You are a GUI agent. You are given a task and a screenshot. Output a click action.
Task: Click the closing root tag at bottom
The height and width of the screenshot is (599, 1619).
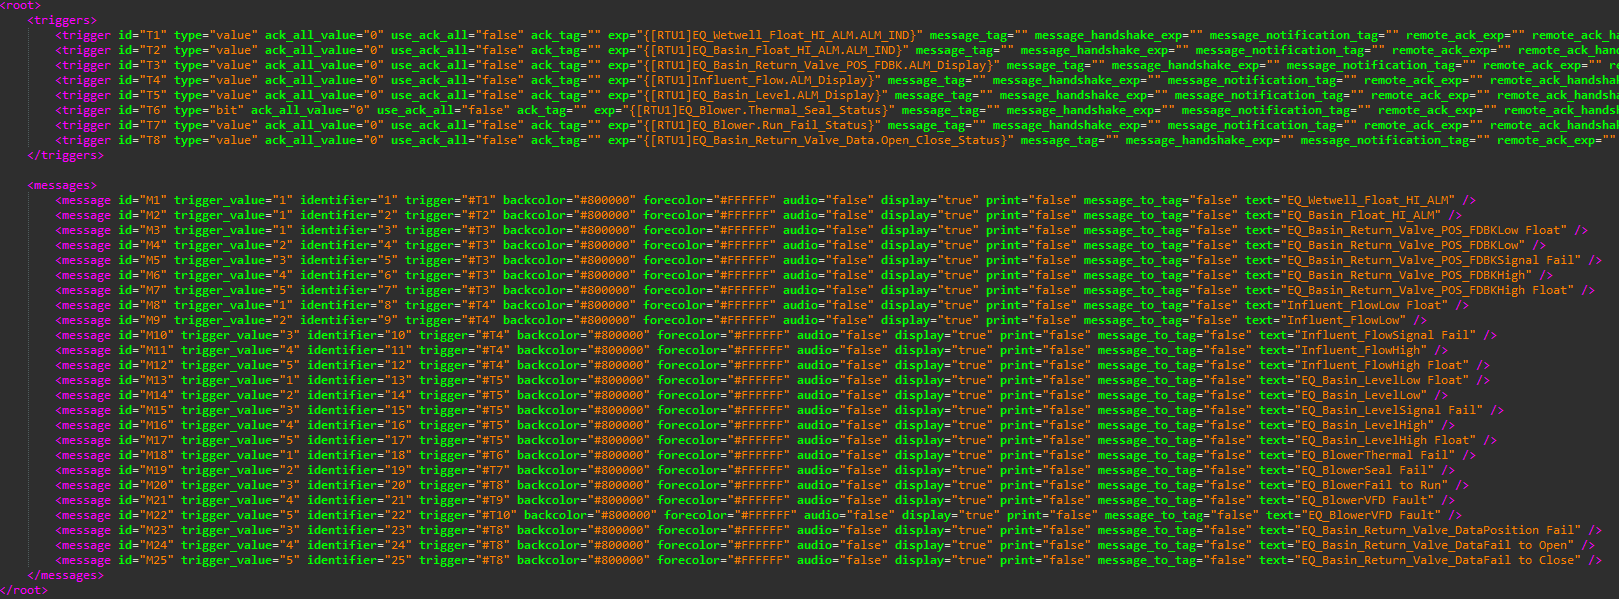tap(23, 590)
